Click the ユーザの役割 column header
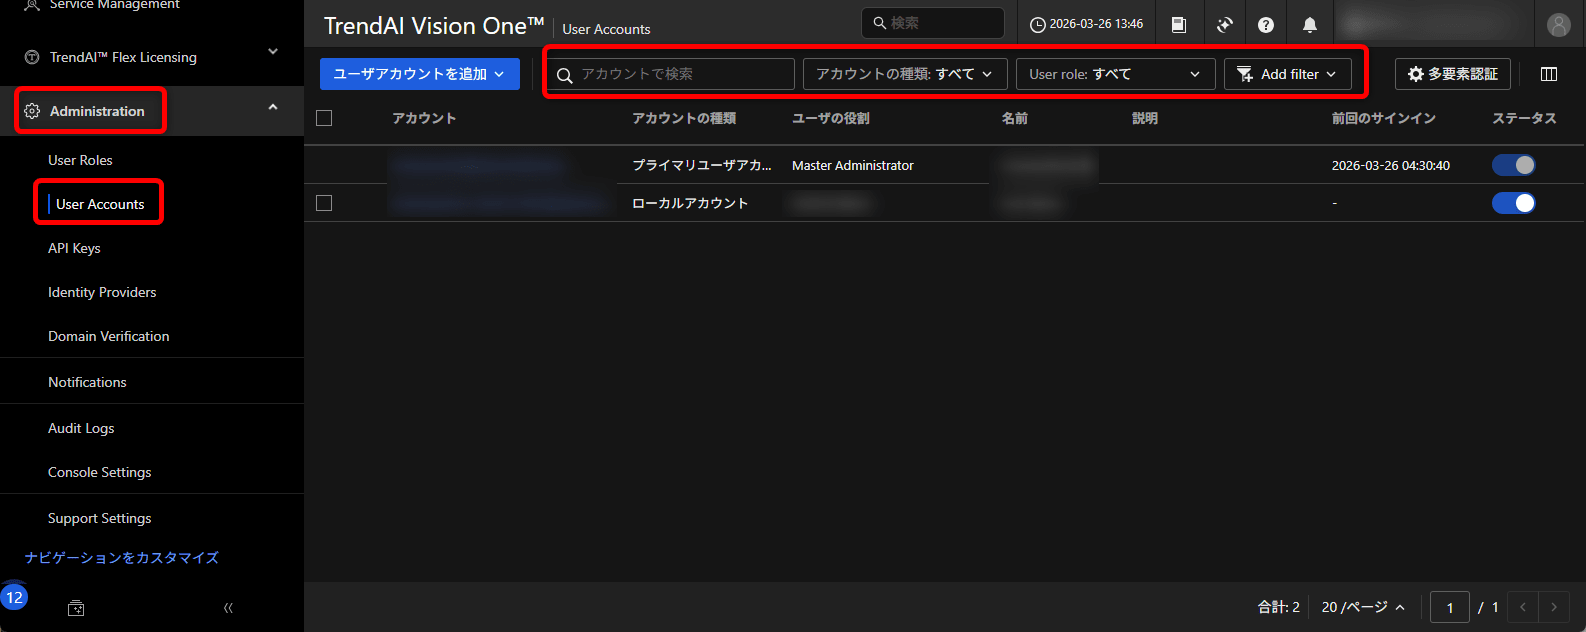Screen dimensions: 1586x632 pos(831,118)
